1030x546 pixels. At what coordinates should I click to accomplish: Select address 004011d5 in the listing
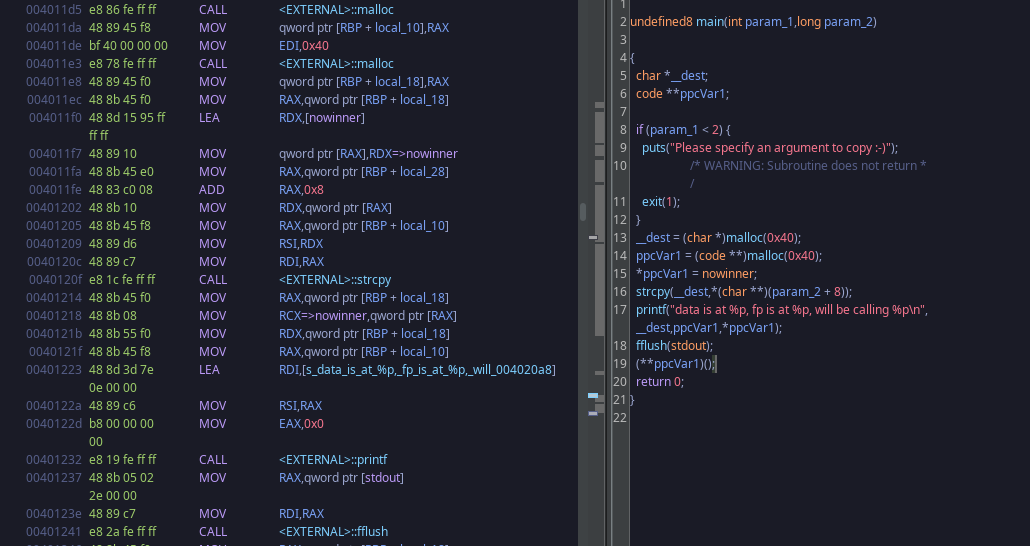[x=54, y=10]
